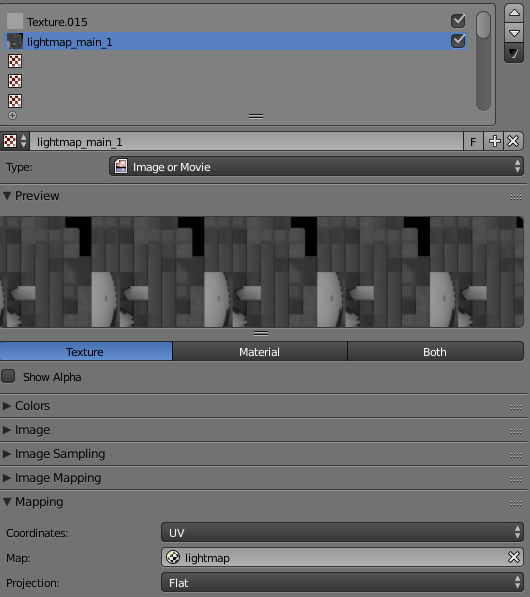Select the empty third texture slot

click(235, 61)
